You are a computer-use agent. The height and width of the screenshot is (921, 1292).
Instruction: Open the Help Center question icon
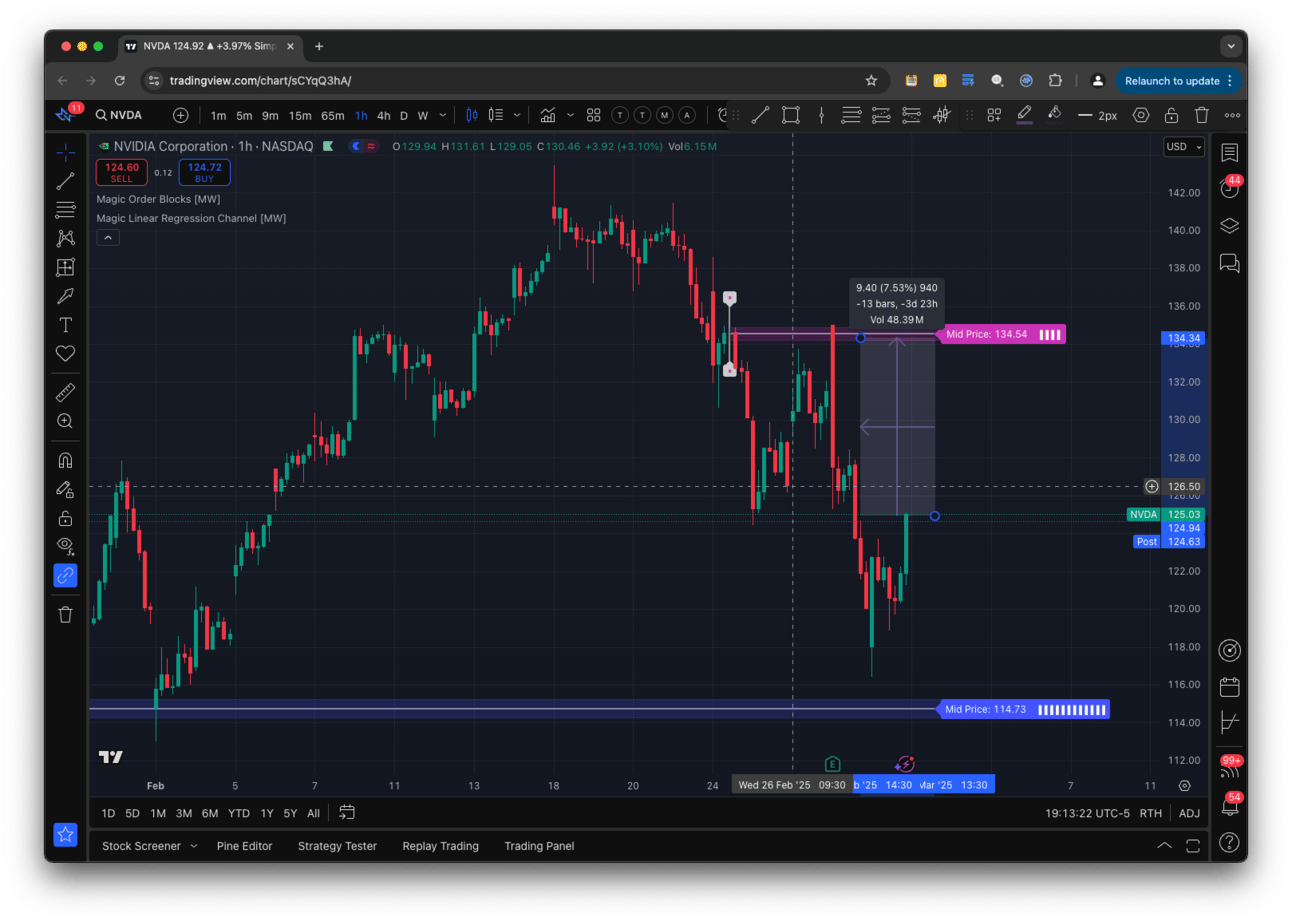tap(1229, 842)
